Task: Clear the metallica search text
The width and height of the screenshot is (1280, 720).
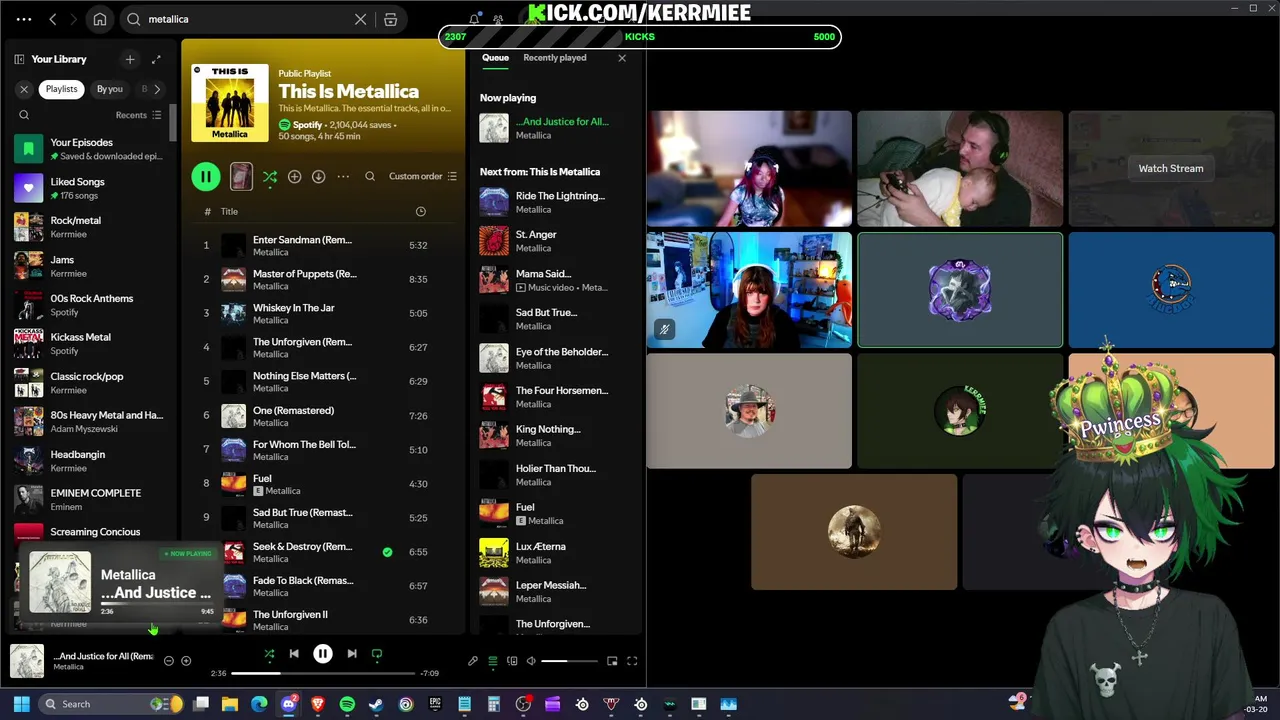Action: [361, 19]
